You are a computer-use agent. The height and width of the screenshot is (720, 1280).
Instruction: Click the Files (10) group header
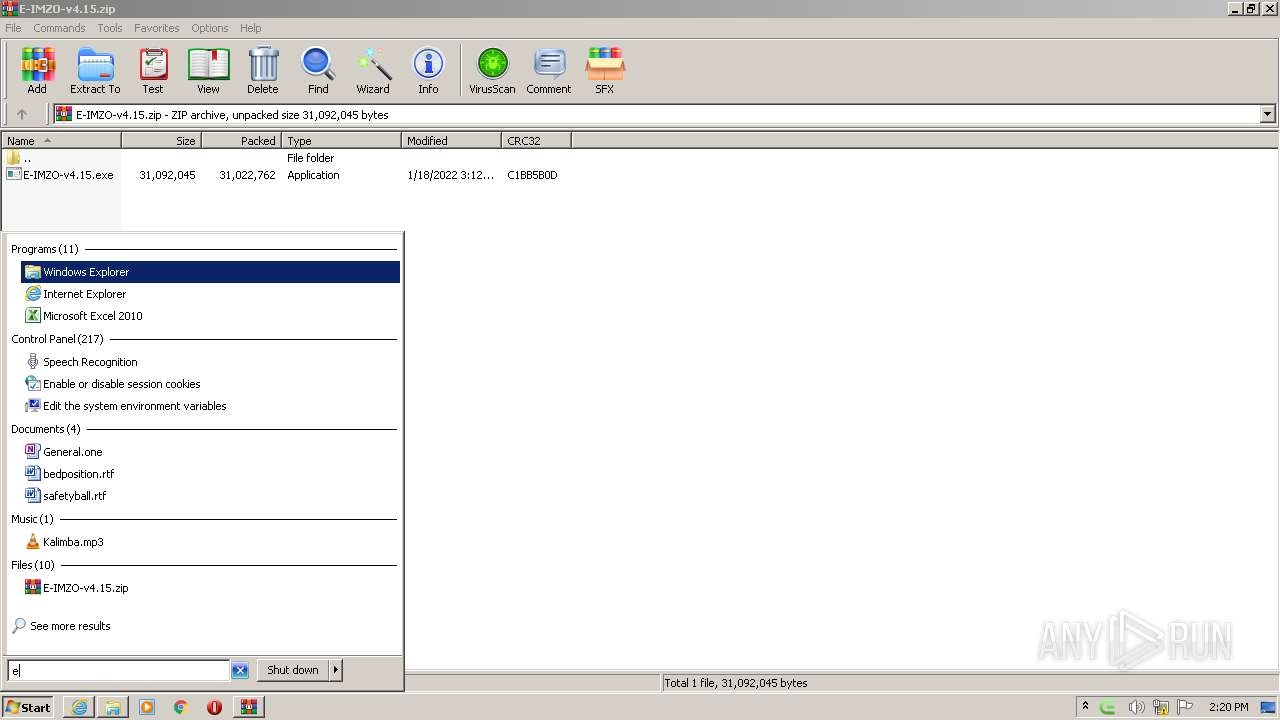(x=33, y=565)
